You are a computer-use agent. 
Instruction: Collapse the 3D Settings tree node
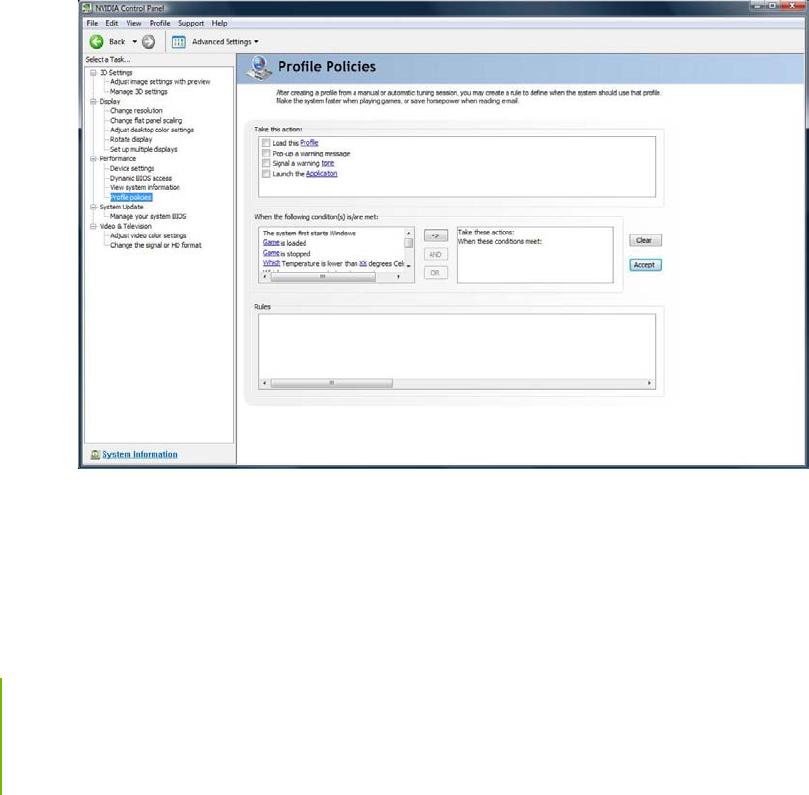pyautogui.click(x=93, y=73)
